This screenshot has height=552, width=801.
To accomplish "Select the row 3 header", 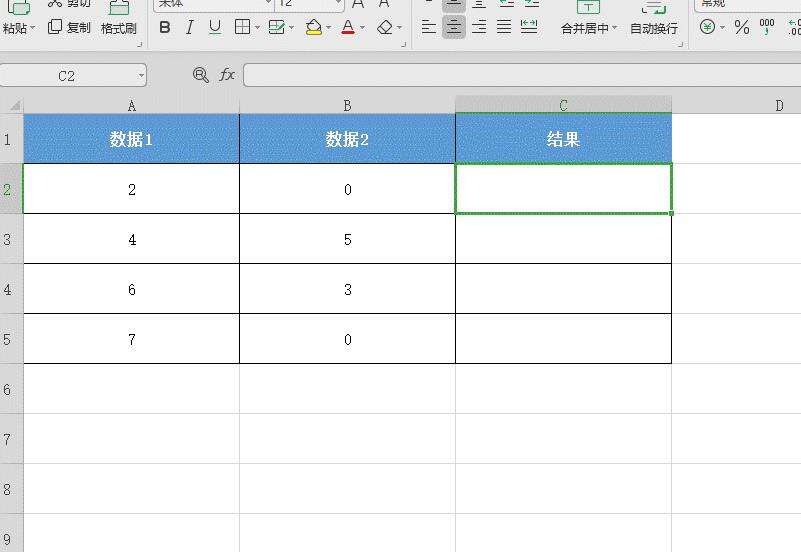I will coord(12,239).
